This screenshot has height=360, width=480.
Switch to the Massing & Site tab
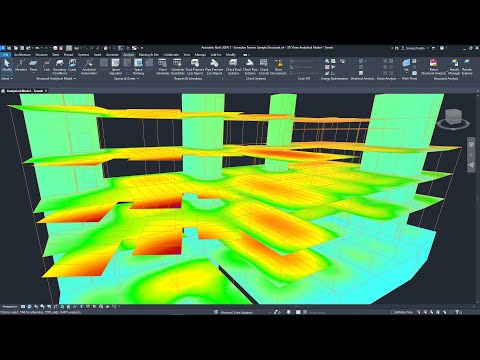[149, 55]
